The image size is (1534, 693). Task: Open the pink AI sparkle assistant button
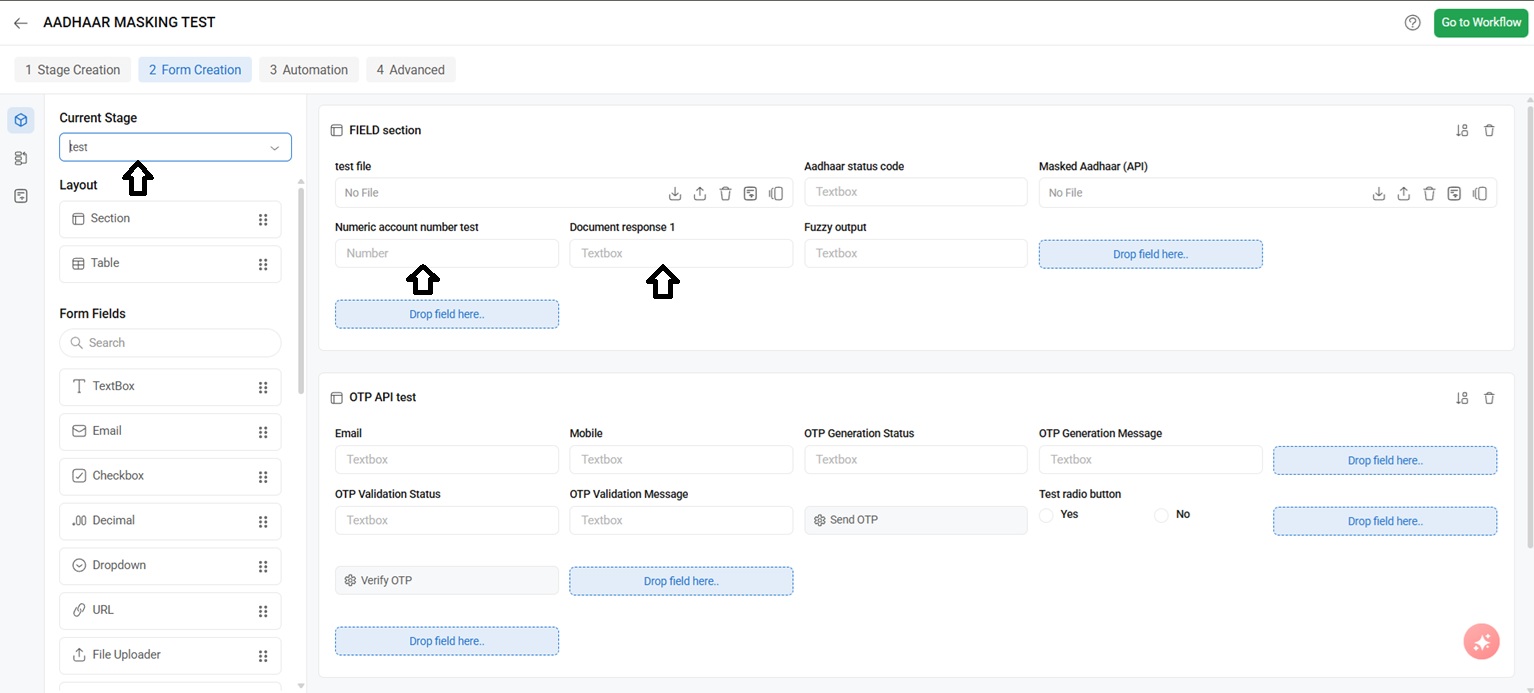1481,642
